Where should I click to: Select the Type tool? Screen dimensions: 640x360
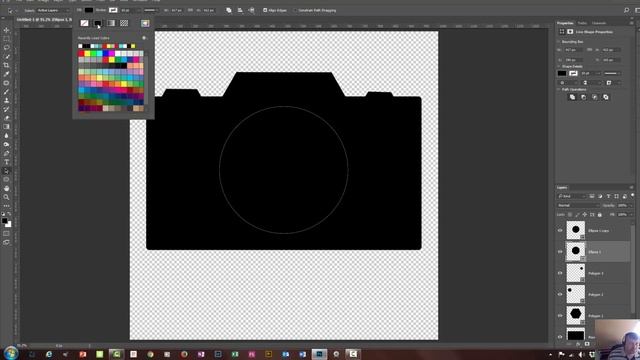(7, 162)
